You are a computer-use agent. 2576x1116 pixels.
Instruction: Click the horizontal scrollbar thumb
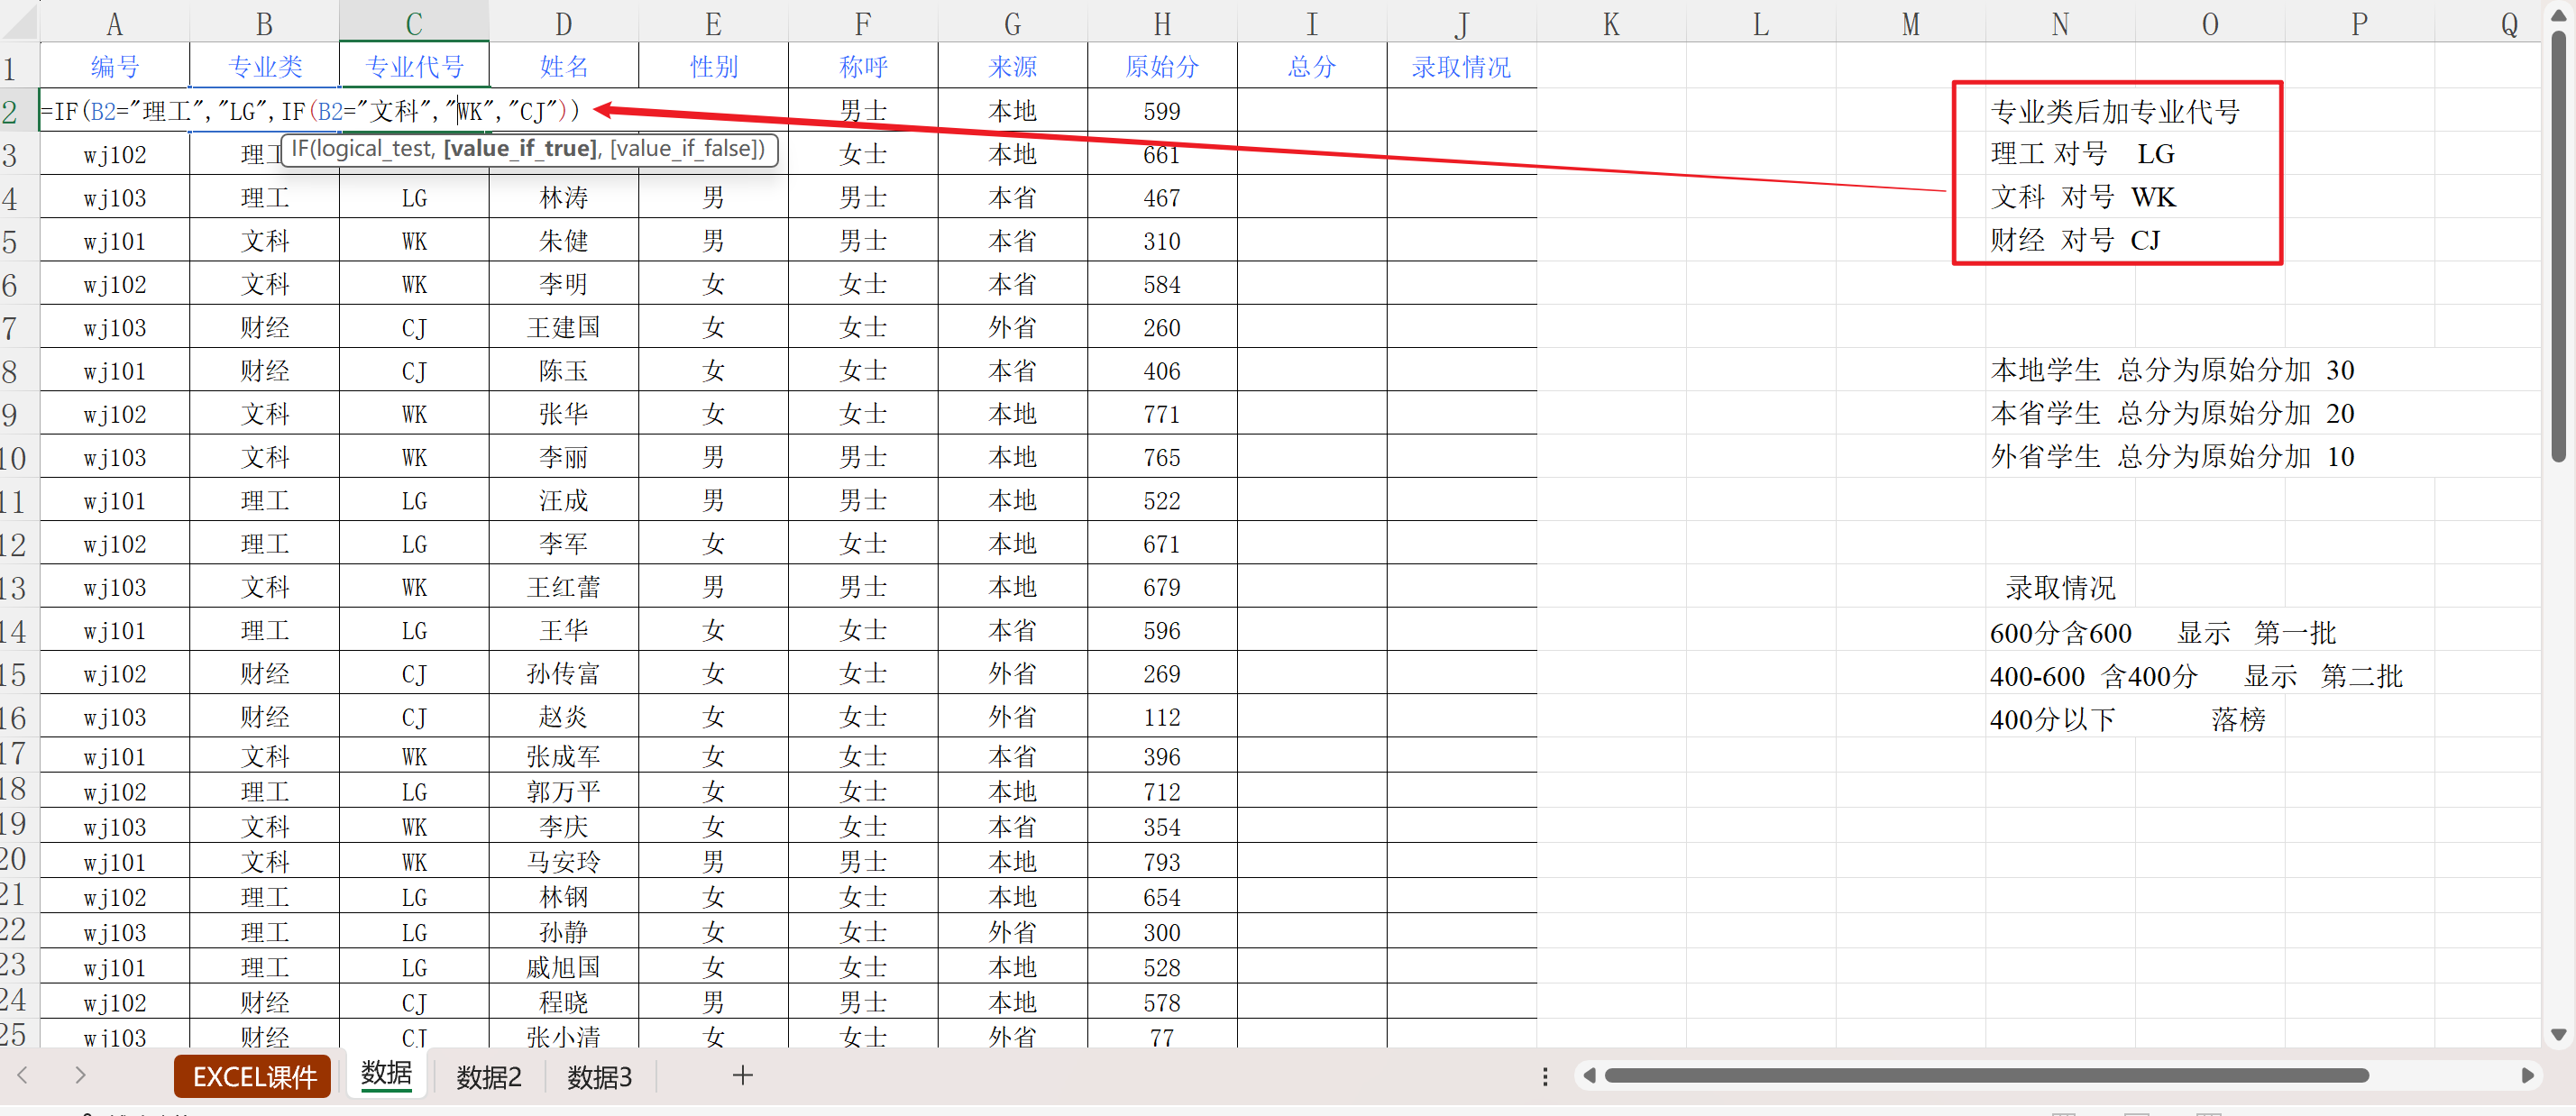click(1985, 1076)
